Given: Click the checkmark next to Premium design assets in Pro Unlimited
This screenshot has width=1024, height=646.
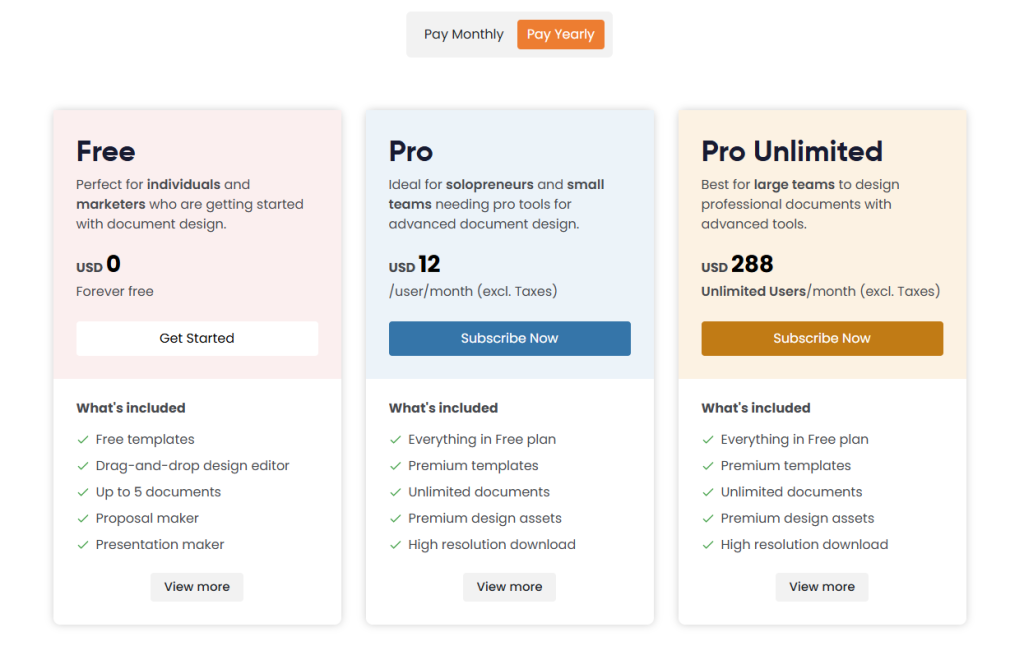Looking at the screenshot, I should pyautogui.click(x=708, y=518).
